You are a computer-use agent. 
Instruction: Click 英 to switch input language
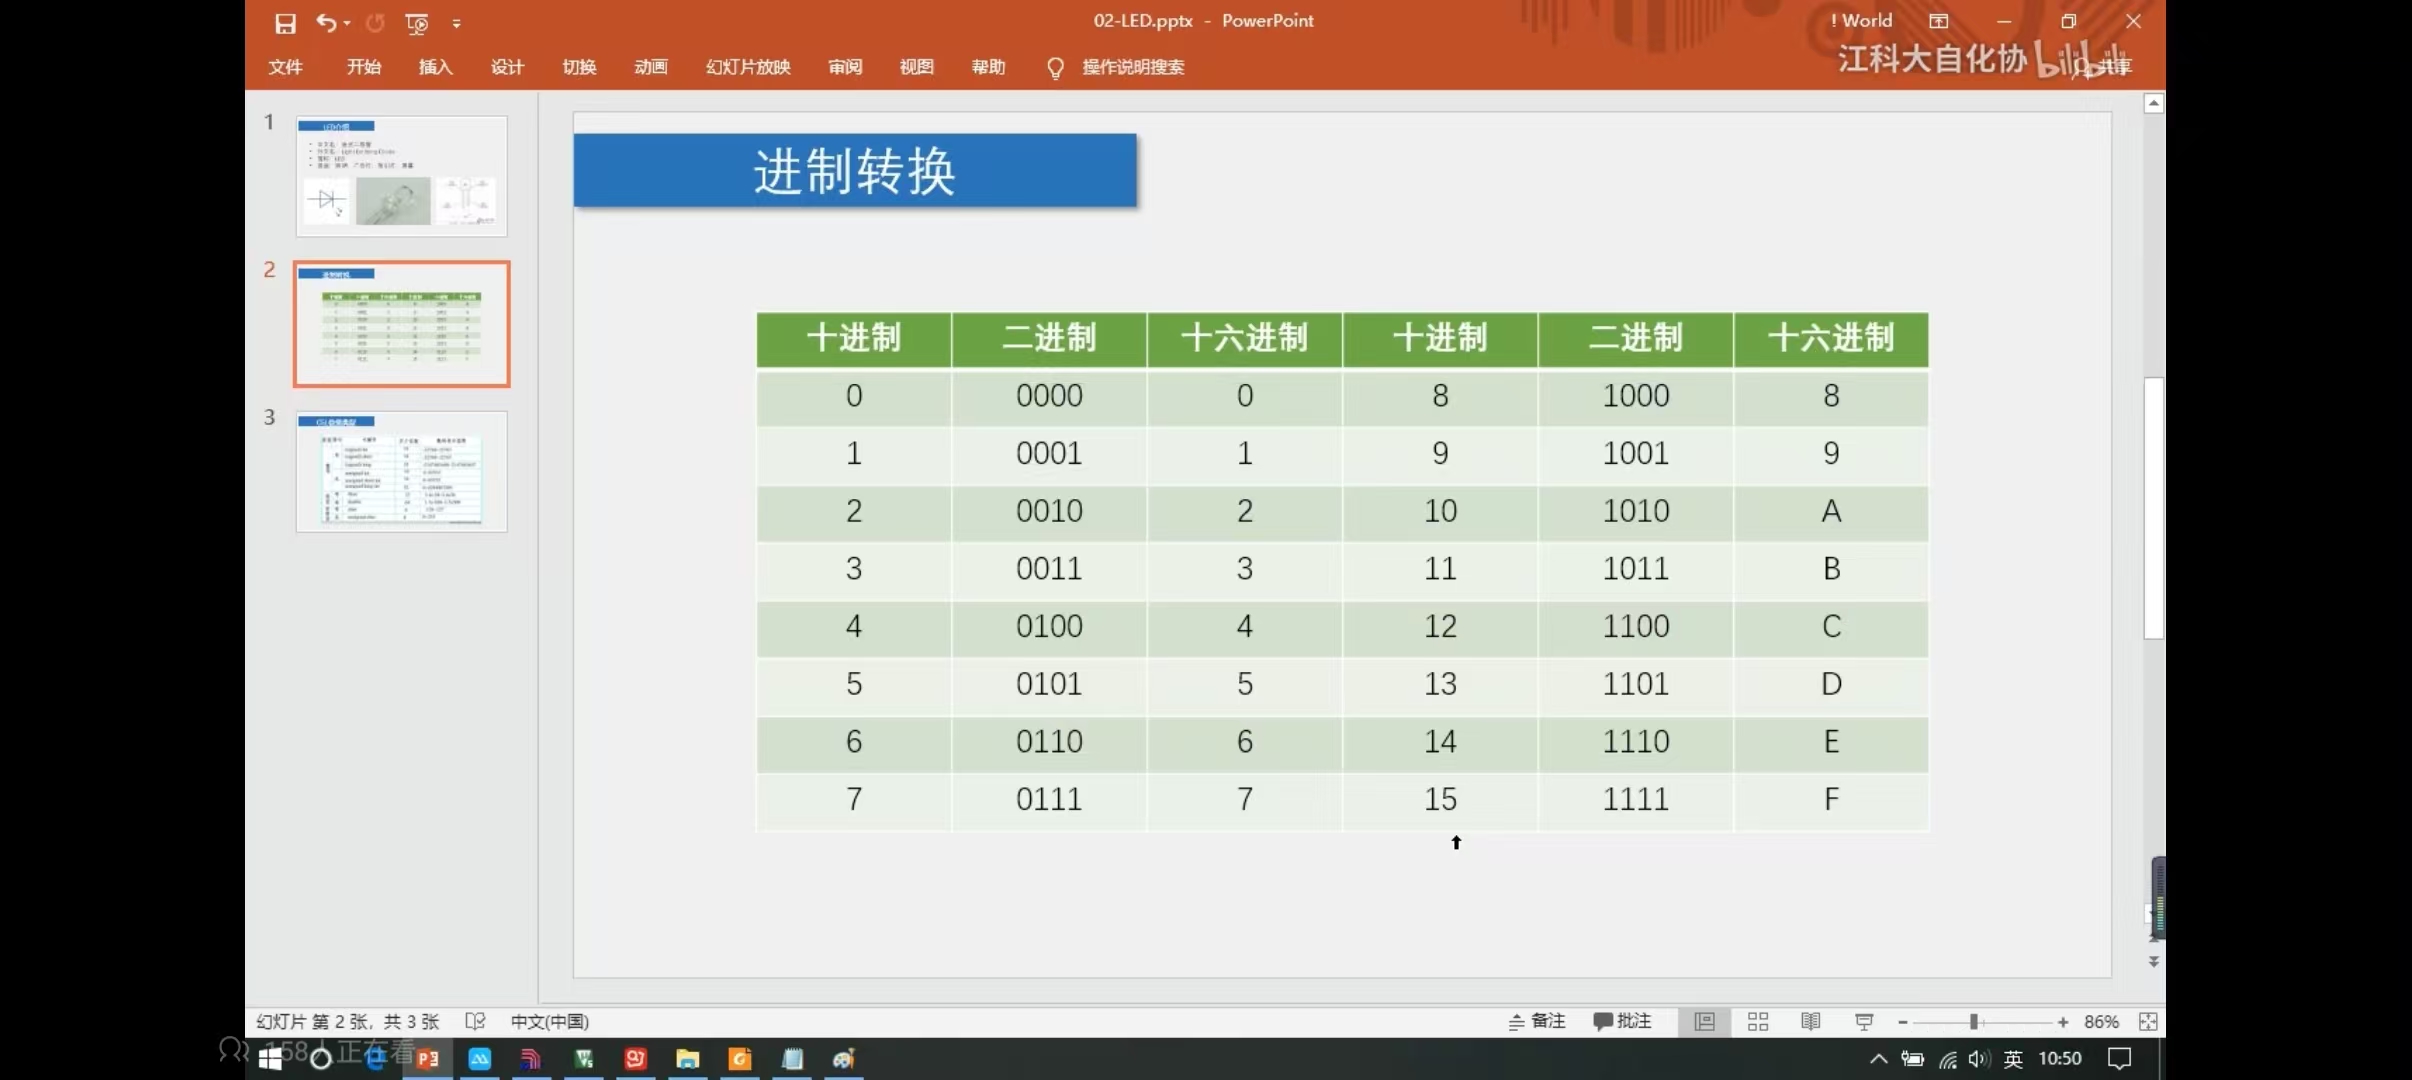(x=2013, y=1058)
